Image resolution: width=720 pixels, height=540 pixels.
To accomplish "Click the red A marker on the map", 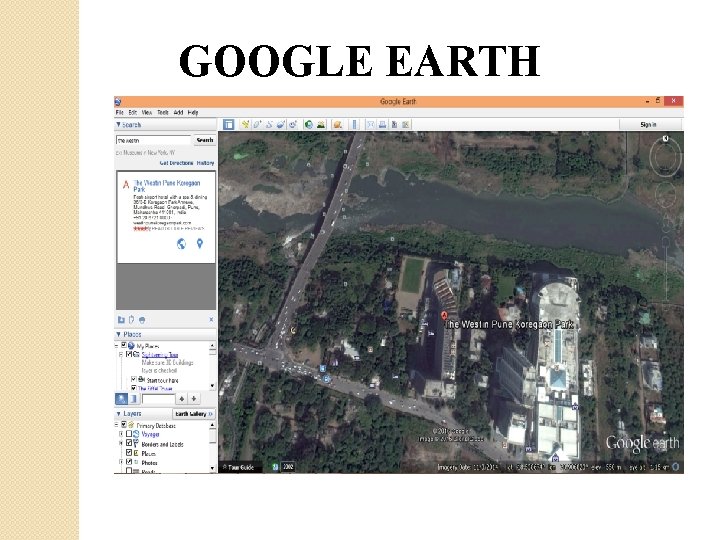I will [x=444, y=315].
